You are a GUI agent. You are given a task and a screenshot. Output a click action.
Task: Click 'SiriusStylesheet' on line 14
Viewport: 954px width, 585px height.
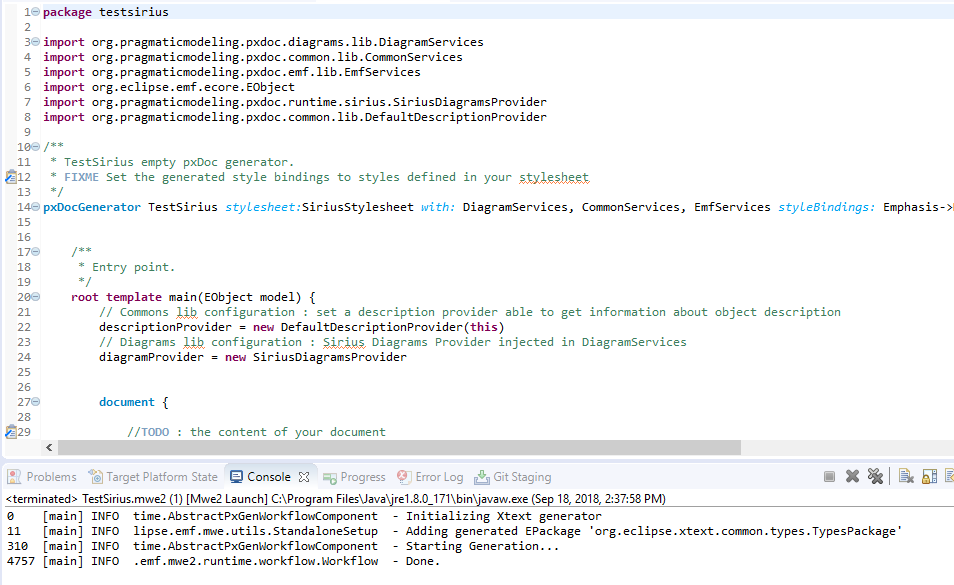point(358,207)
